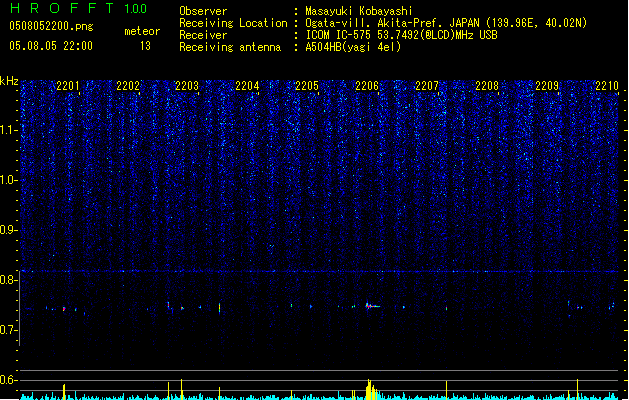The width and height of the screenshot is (629, 400).
Task: Click the 2203 time marker
Action: click(187, 86)
